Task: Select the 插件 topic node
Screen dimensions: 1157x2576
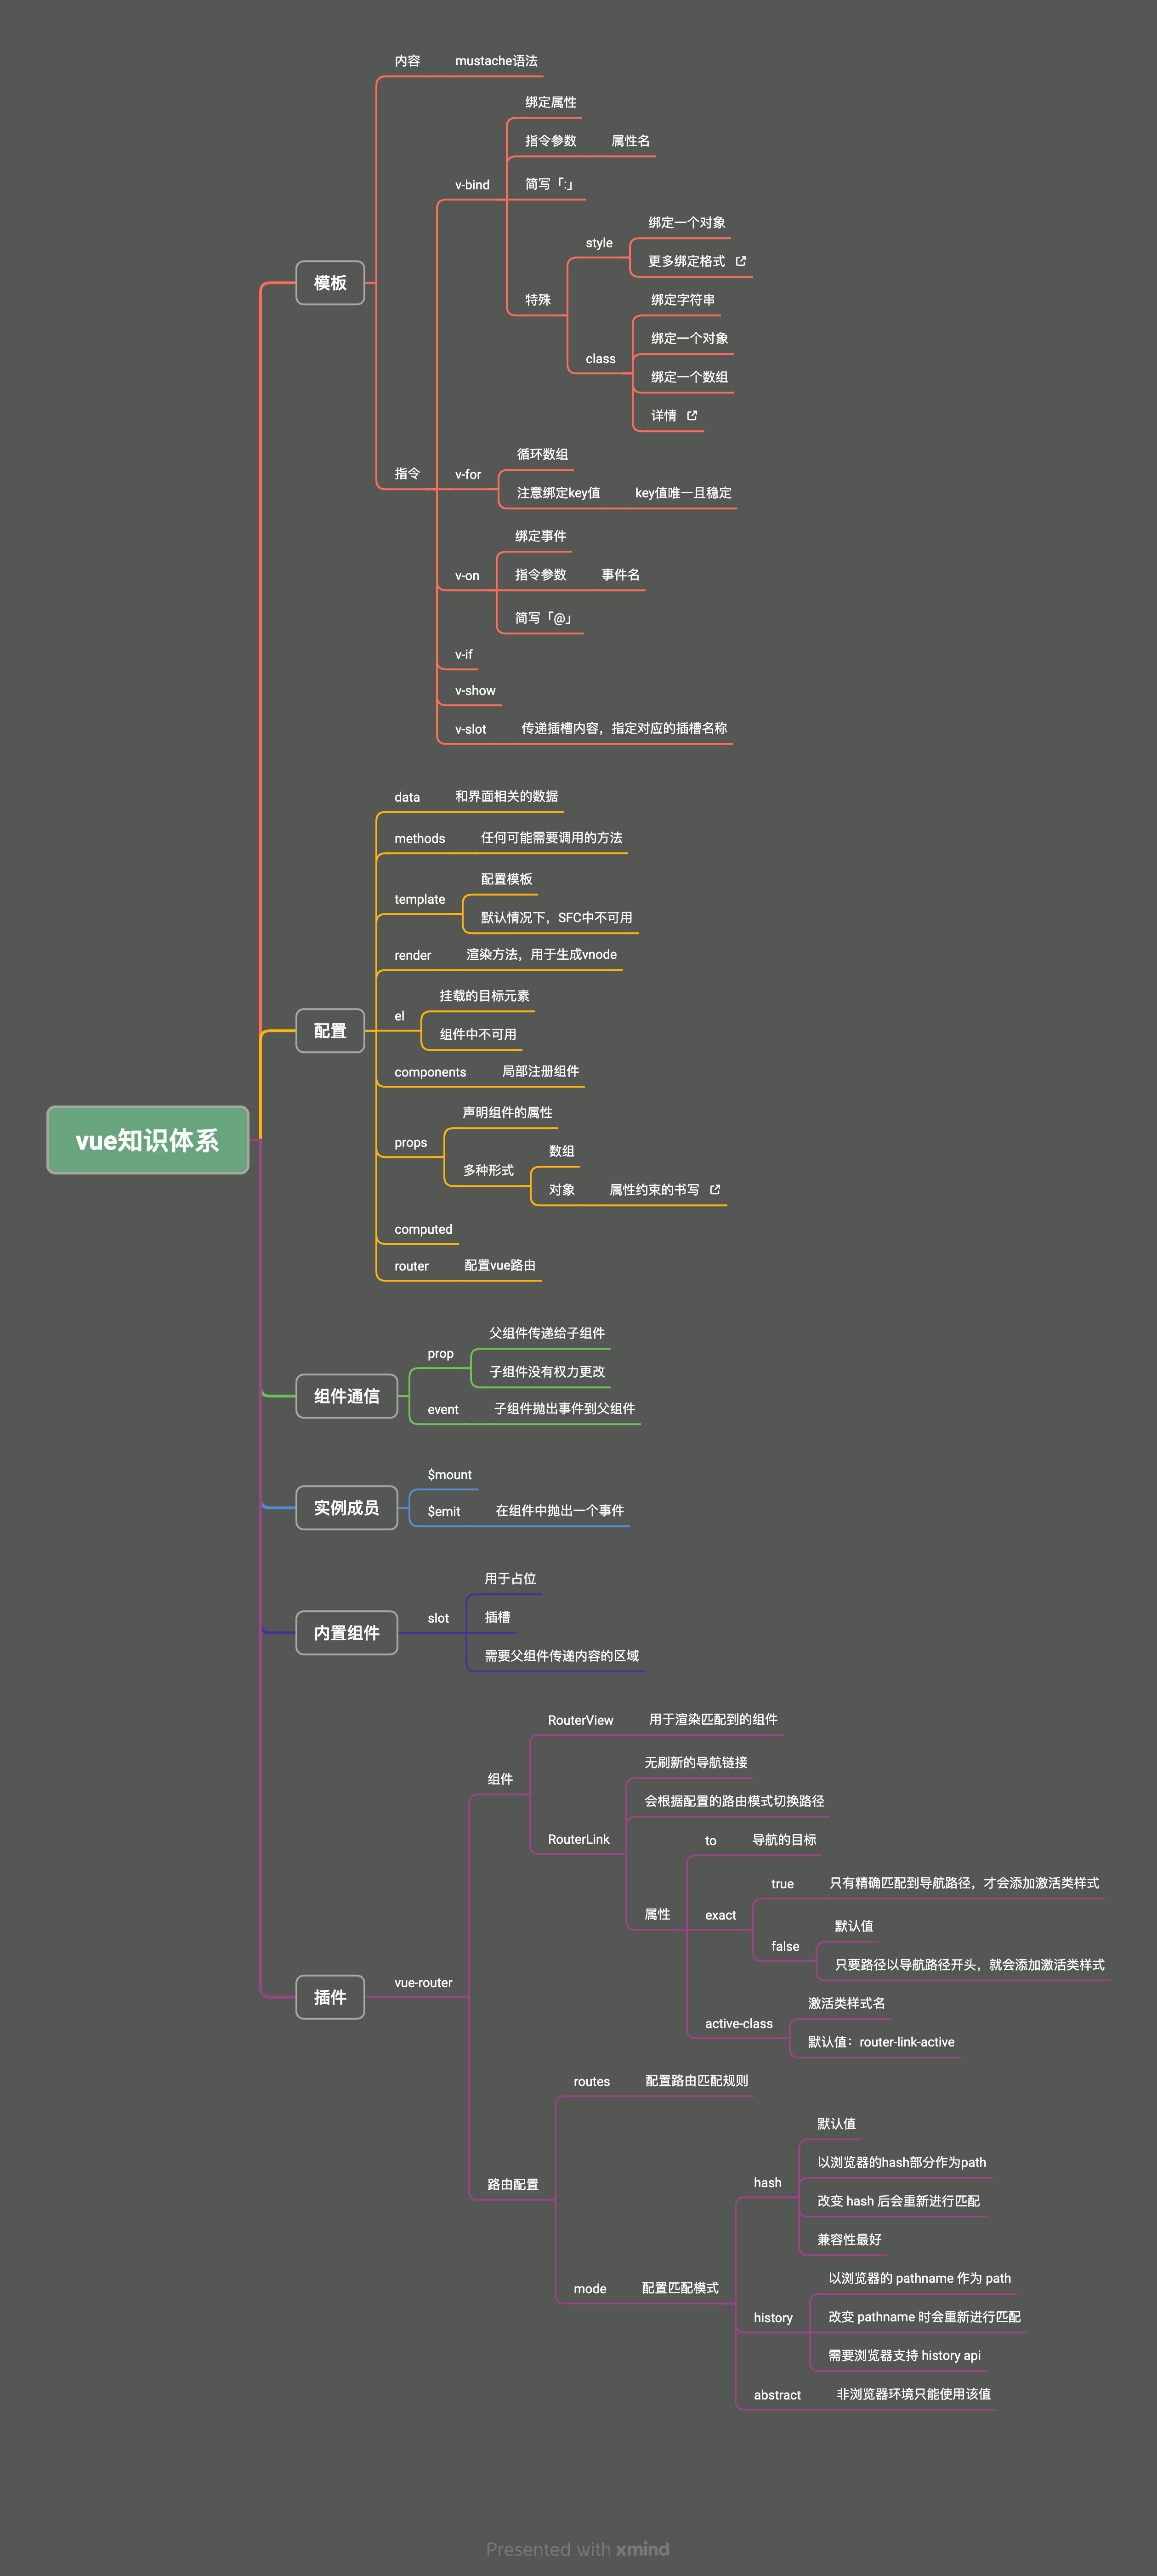Action: [330, 1997]
